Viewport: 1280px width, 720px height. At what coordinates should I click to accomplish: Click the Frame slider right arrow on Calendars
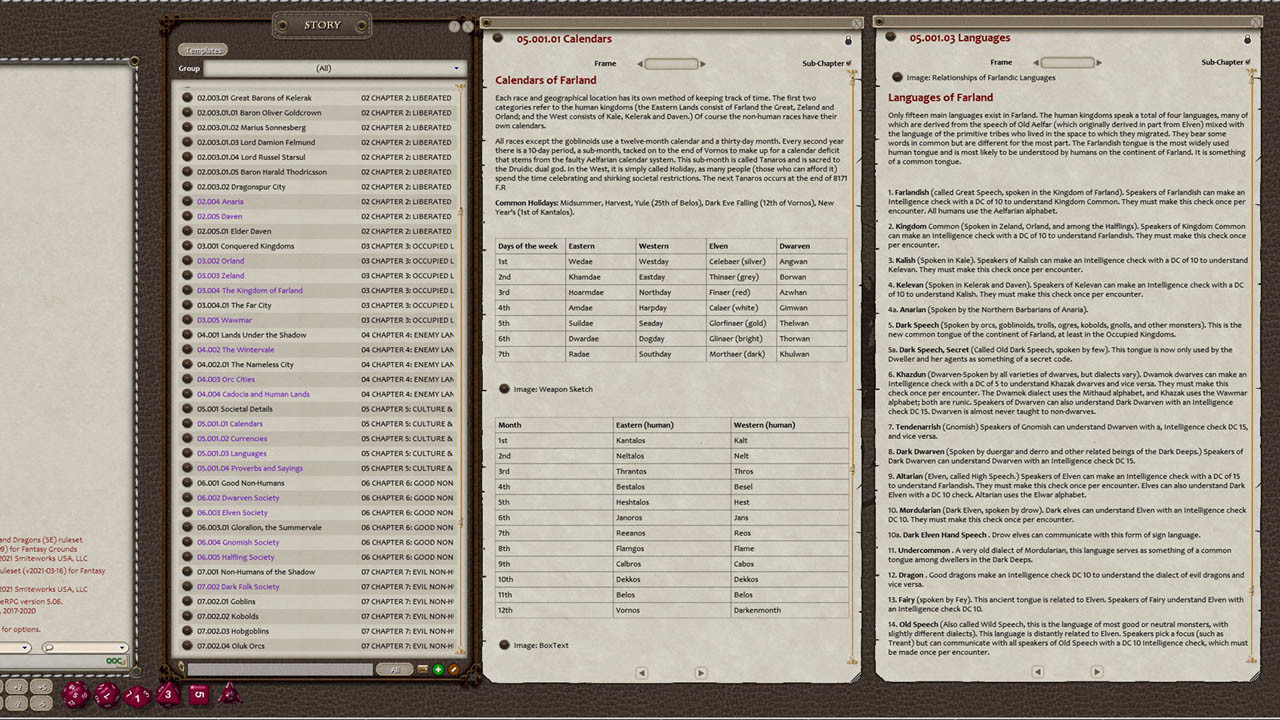703,64
